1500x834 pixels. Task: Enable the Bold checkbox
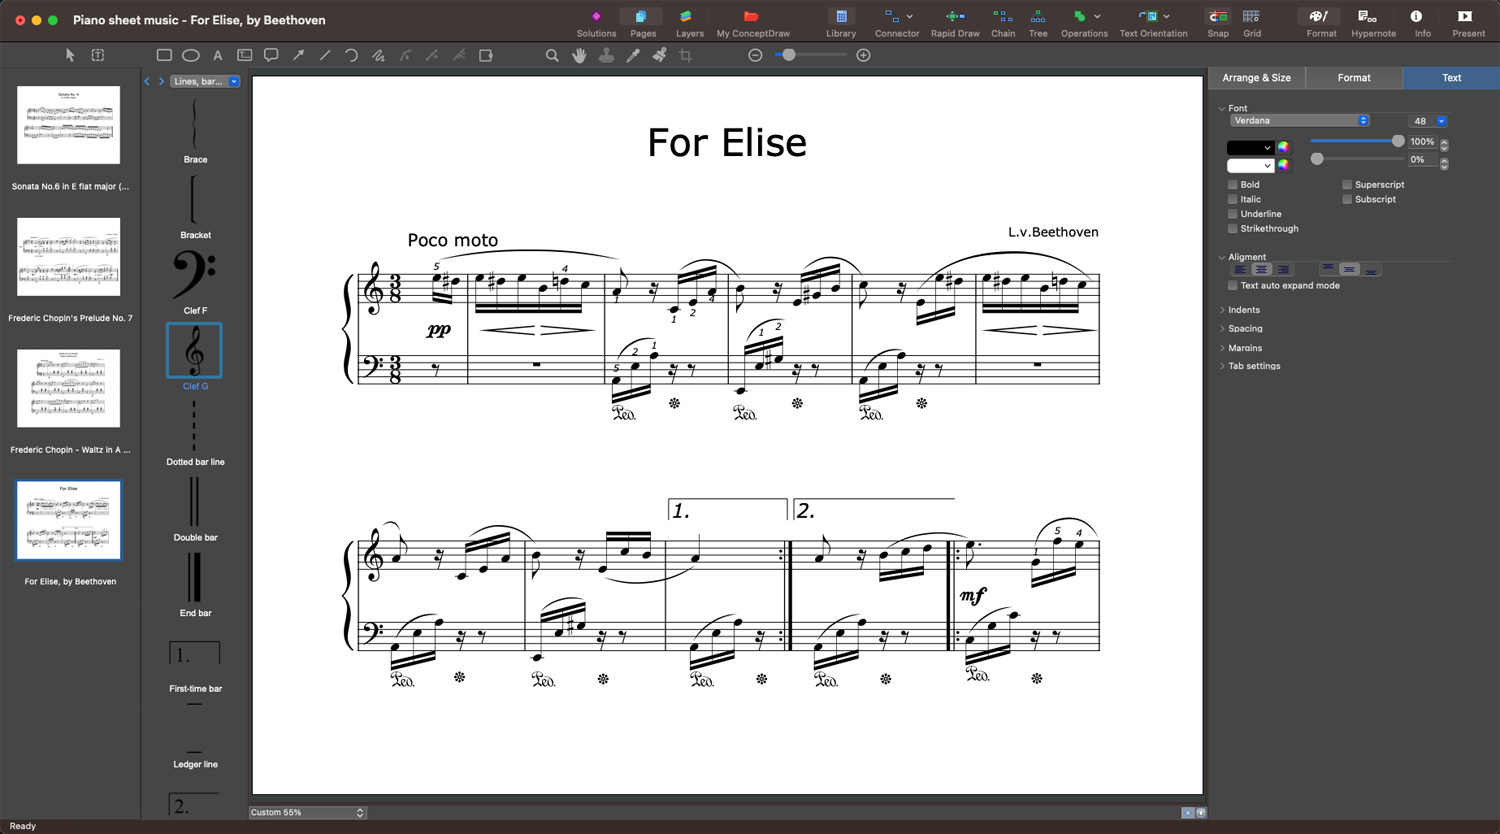[x=1233, y=185]
